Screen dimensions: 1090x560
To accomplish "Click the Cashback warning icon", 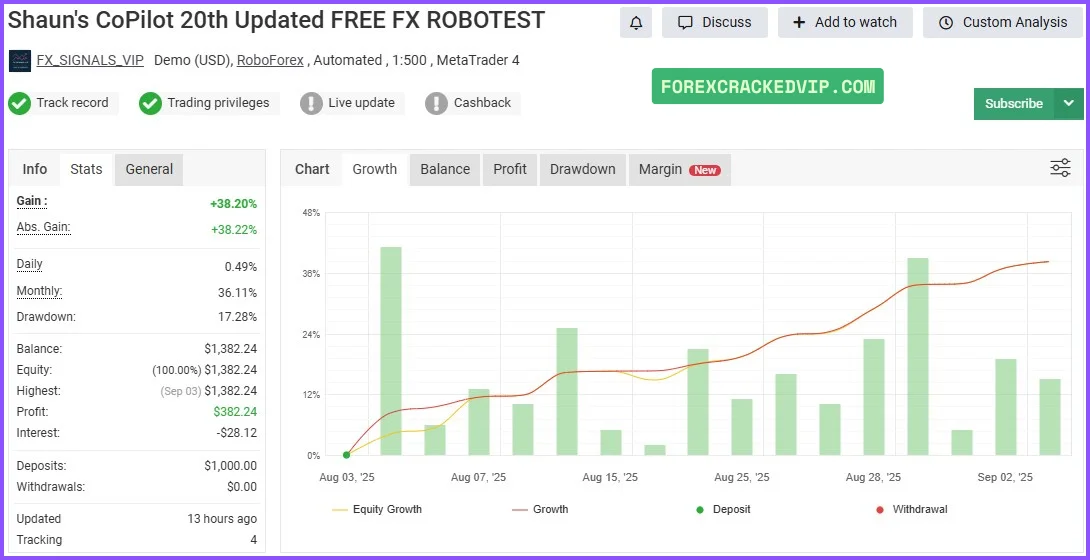I will (436, 103).
